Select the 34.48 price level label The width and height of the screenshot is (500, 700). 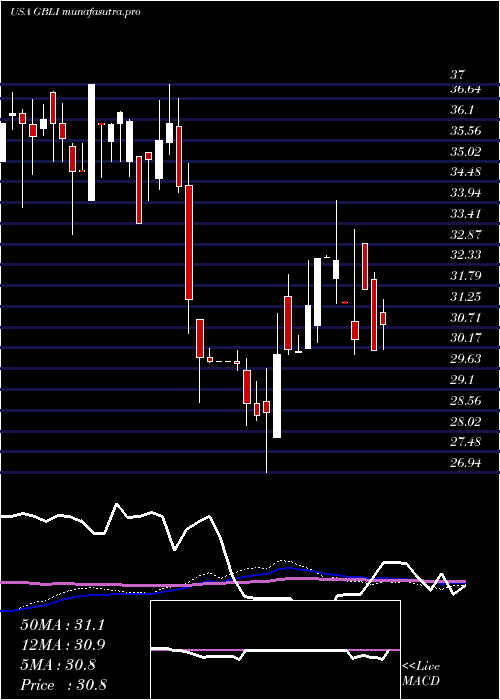466,172
